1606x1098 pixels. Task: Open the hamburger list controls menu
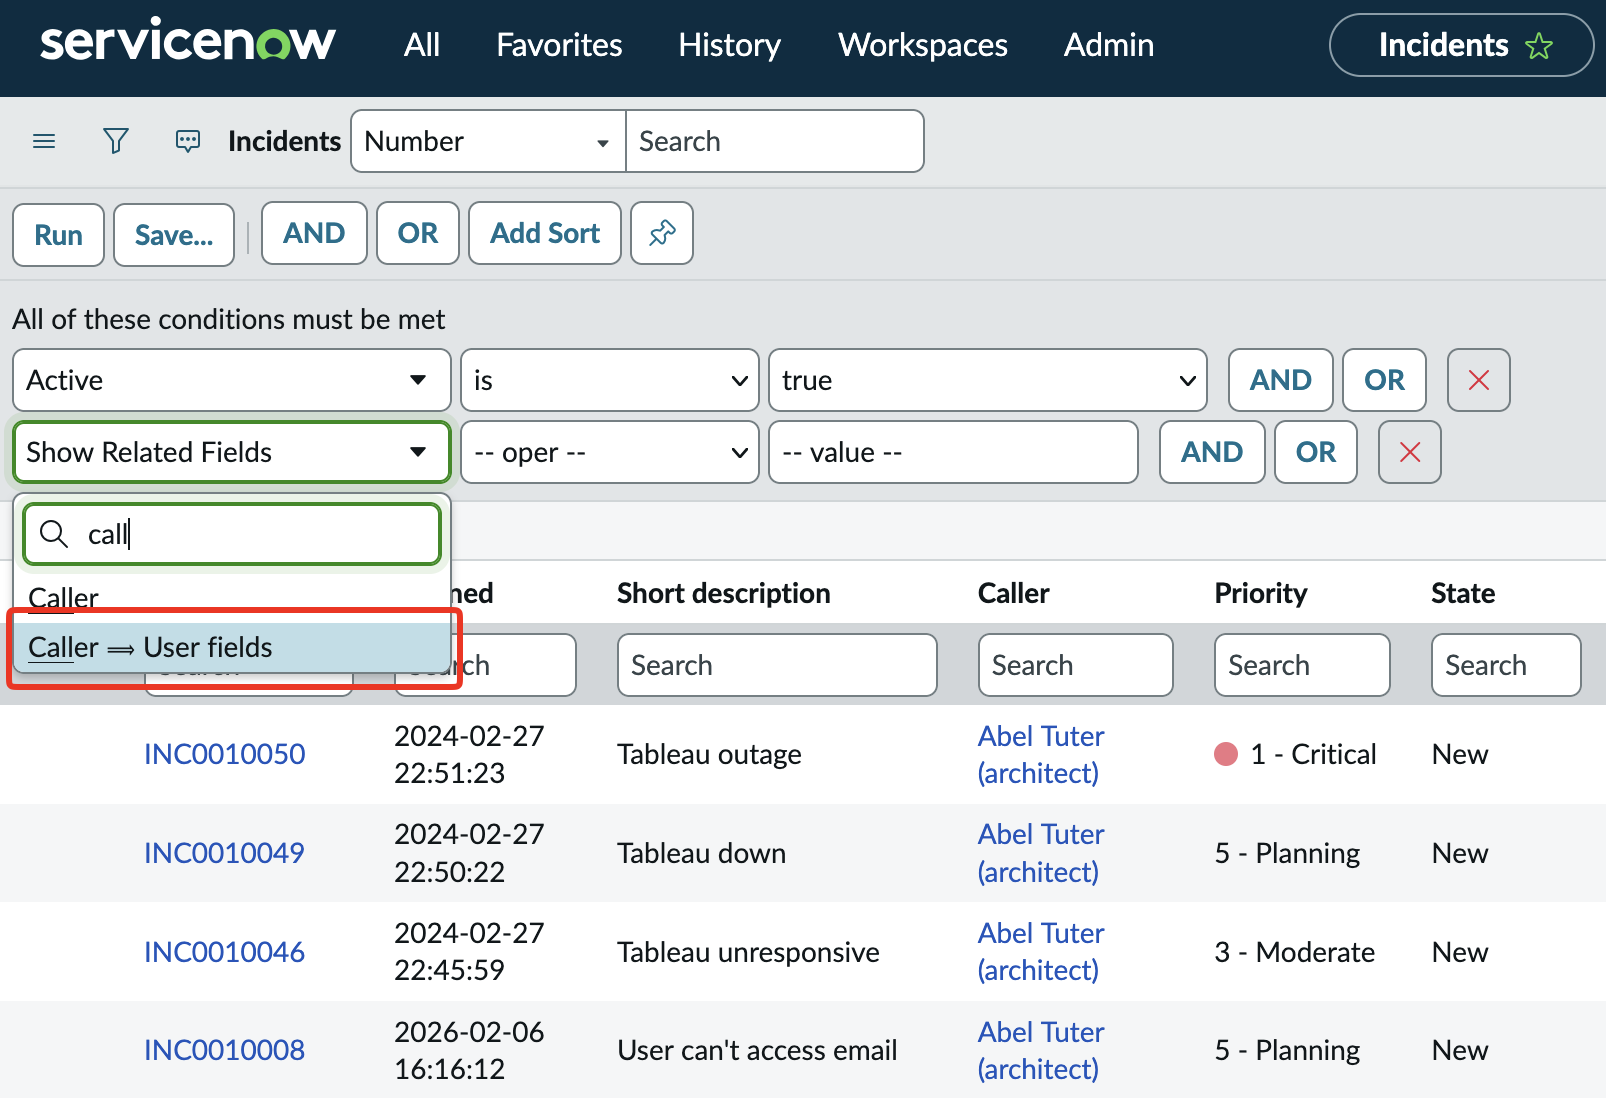(x=44, y=141)
